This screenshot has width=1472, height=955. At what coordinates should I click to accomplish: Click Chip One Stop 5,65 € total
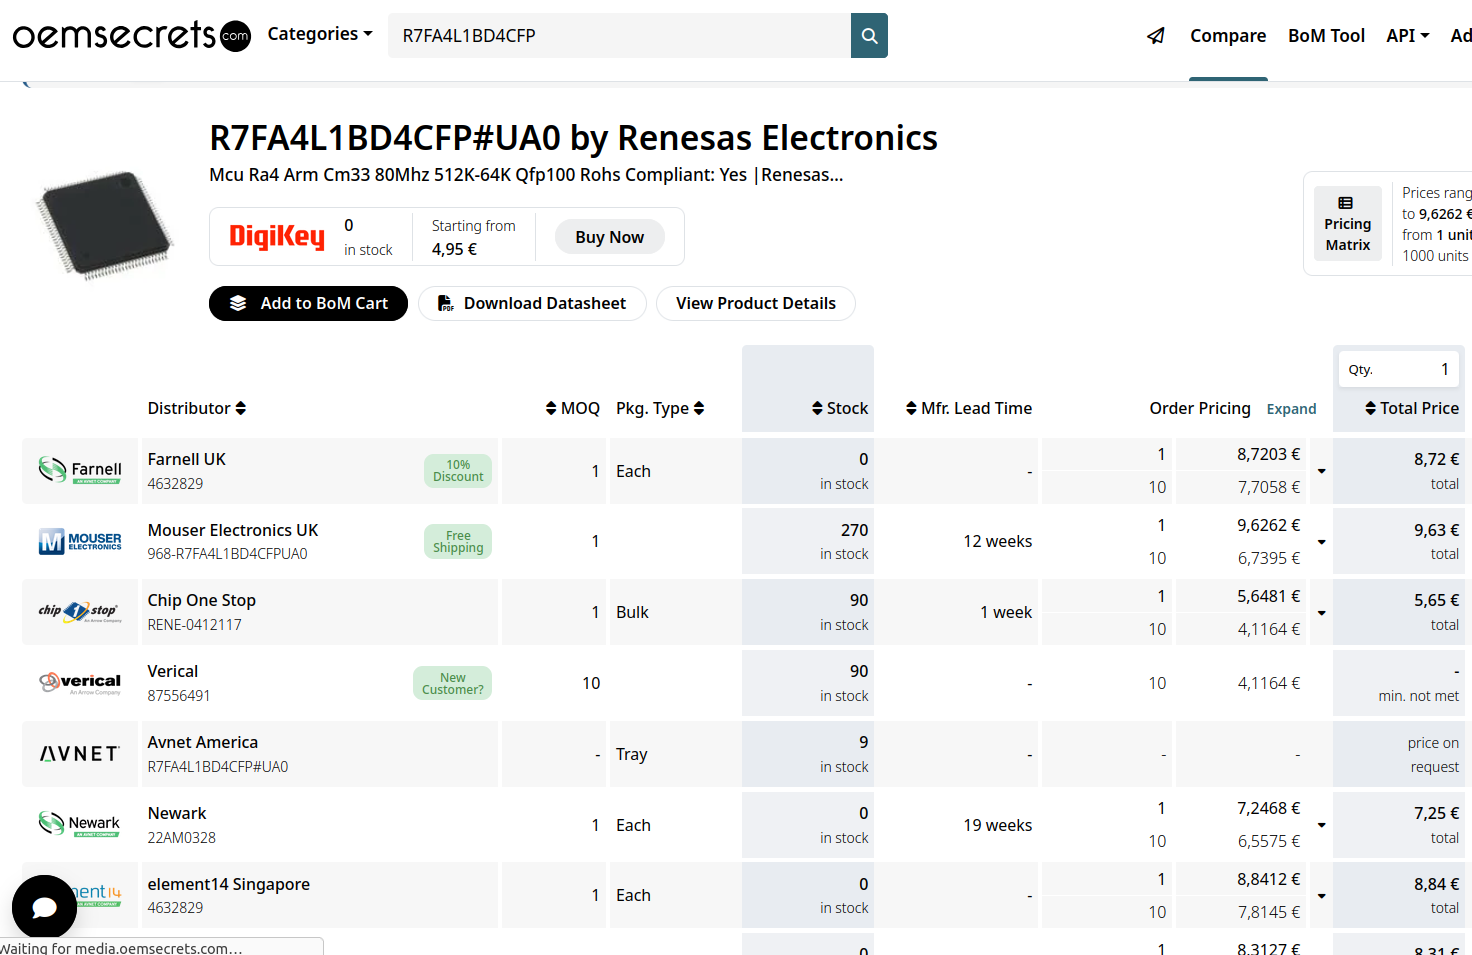pos(1436,600)
